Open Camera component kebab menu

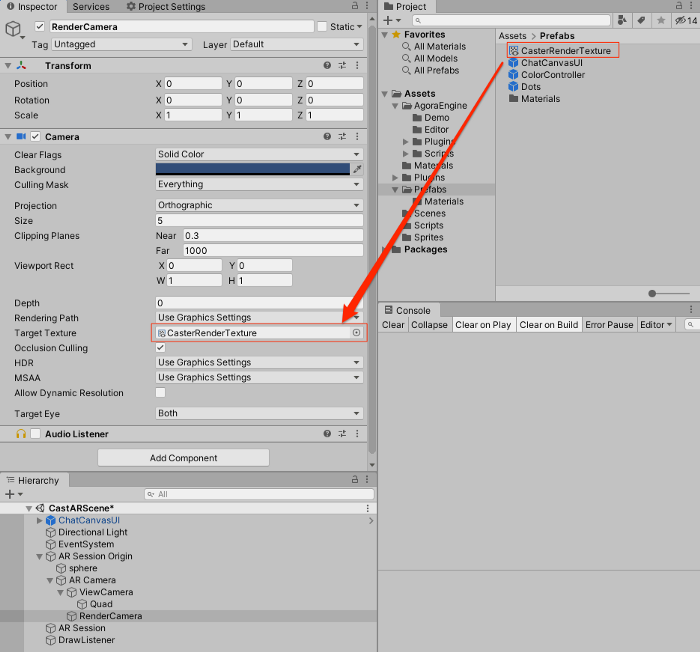pos(357,137)
